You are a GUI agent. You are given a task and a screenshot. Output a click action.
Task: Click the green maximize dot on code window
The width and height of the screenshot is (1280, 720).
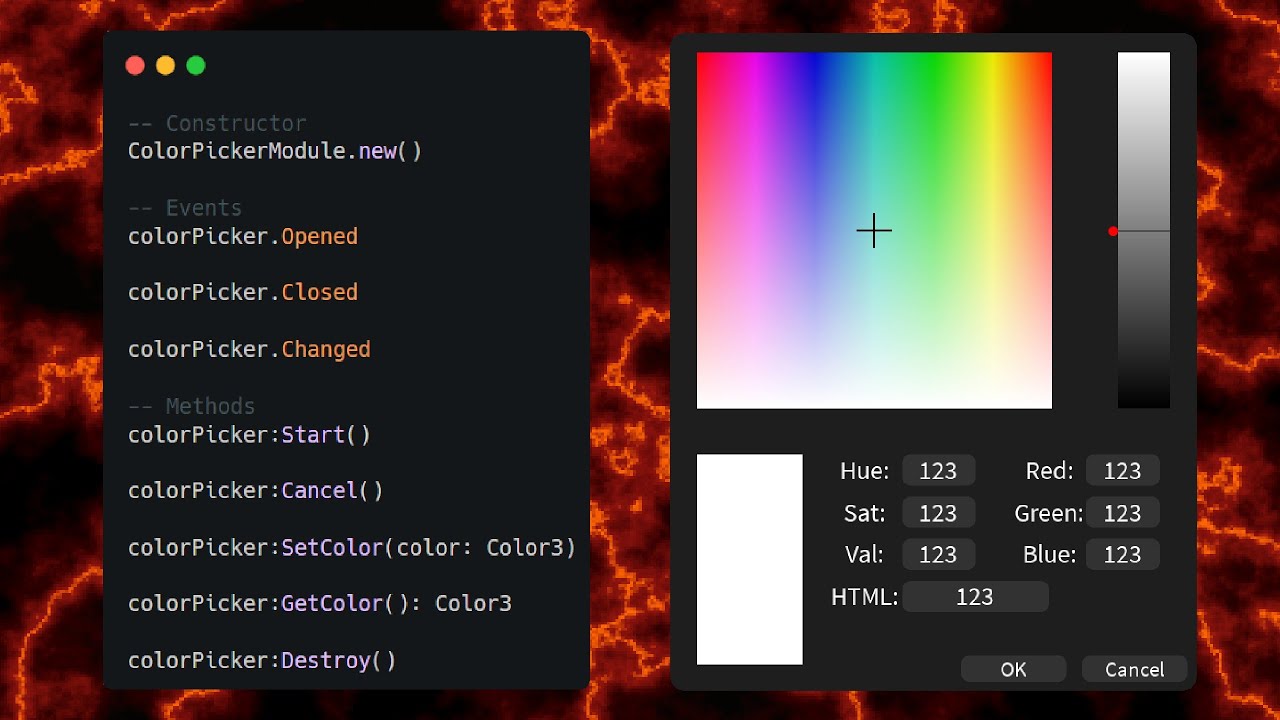point(196,66)
